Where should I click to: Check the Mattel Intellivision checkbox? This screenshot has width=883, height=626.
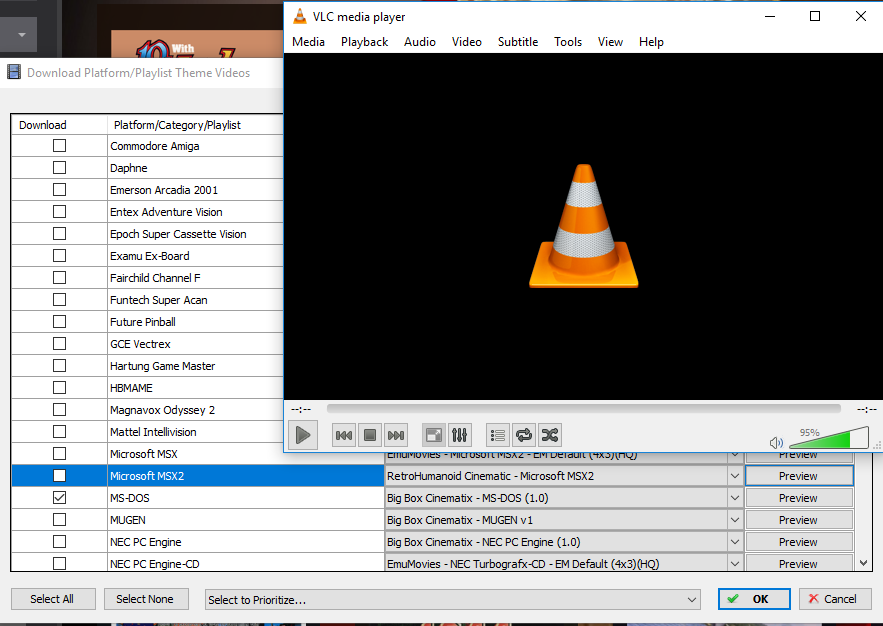[59, 432]
